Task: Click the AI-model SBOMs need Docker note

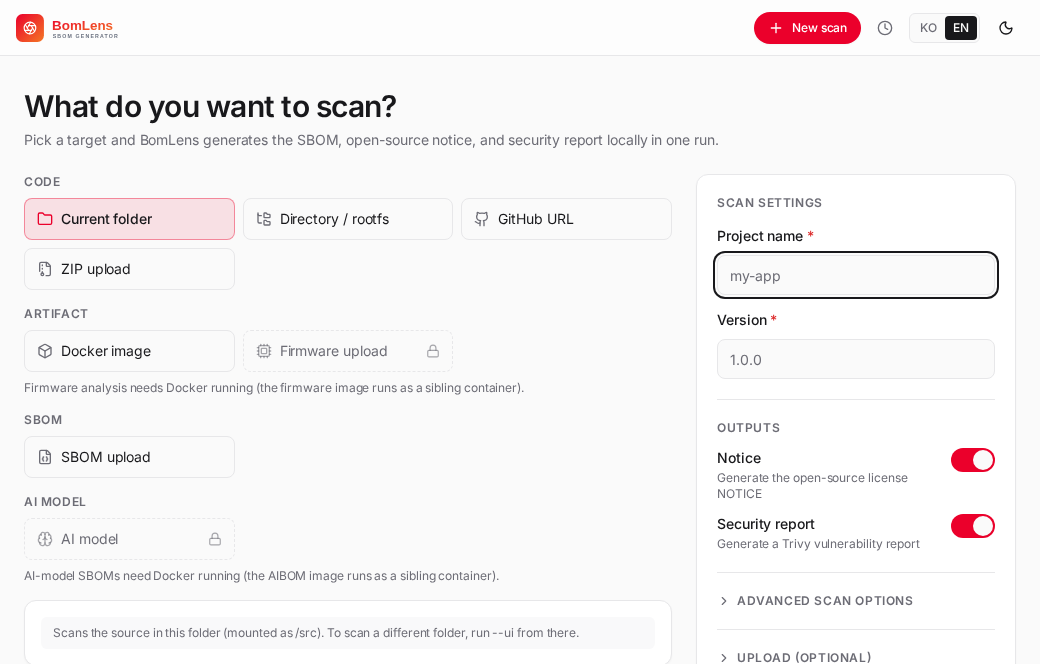Action: [x=261, y=576]
